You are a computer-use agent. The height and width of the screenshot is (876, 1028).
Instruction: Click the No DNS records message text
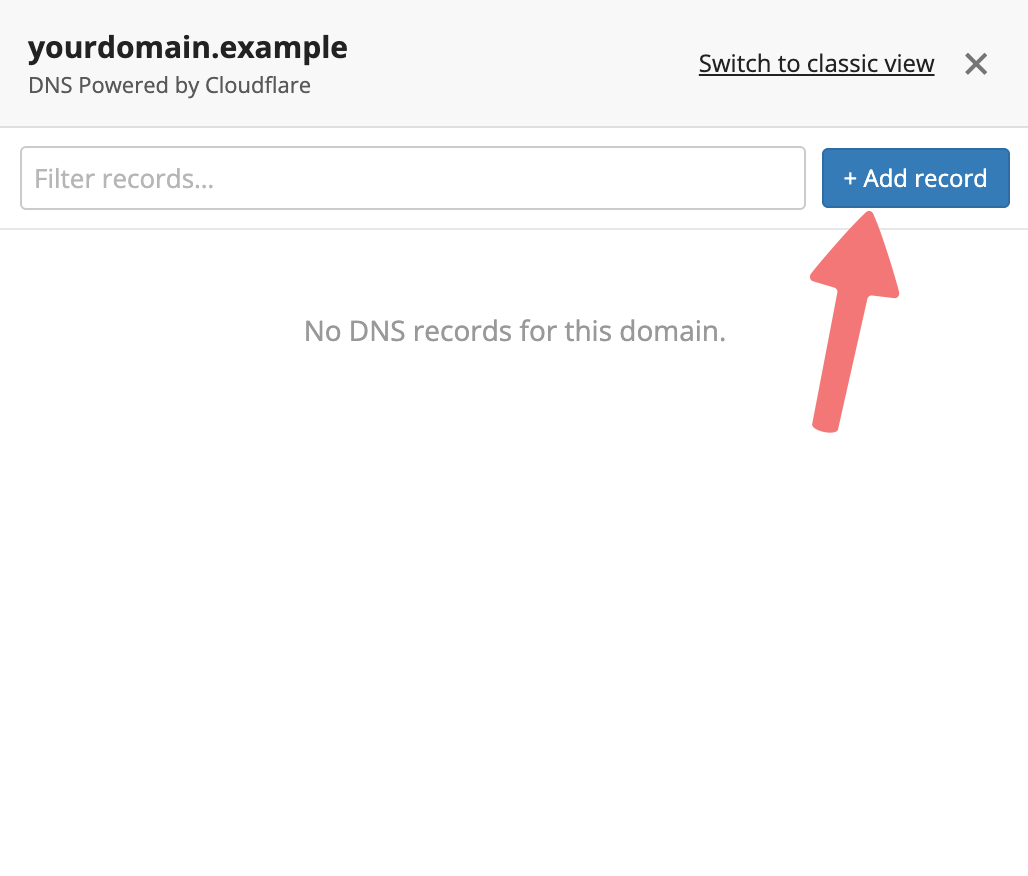[515, 331]
